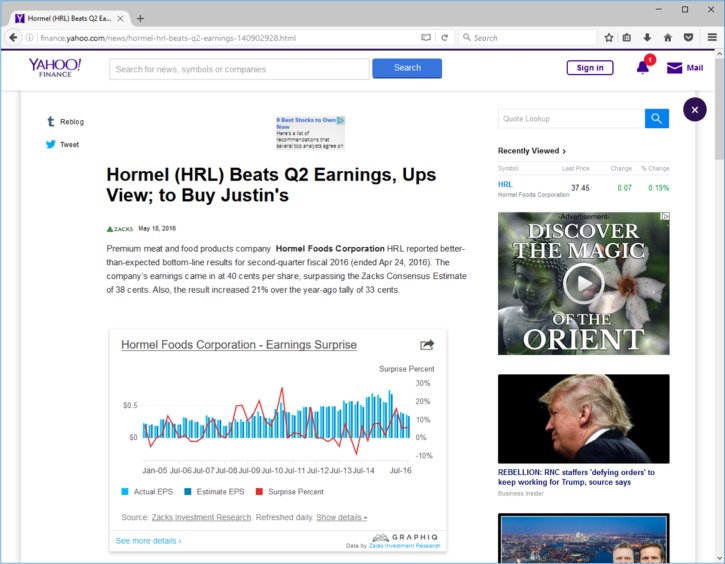Viewport: 725px width, 564px height.
Task: Open REBELLION: RNC staffers headline link
Action: (576, 477)
